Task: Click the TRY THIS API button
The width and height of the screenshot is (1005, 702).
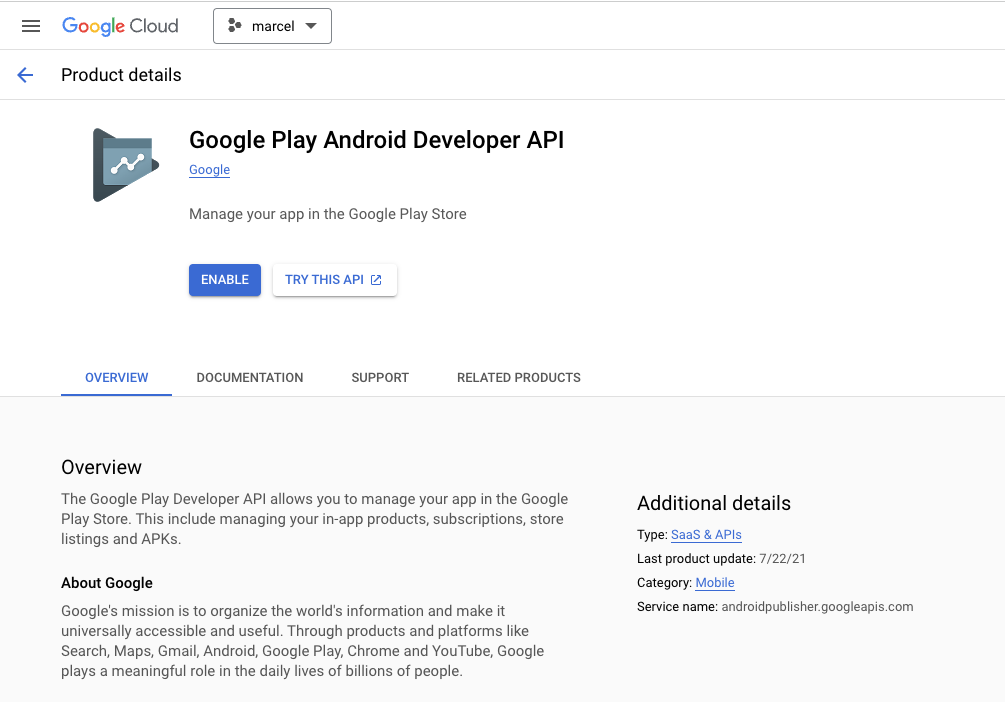Action: pyautogui.click(x=335, y=280)
